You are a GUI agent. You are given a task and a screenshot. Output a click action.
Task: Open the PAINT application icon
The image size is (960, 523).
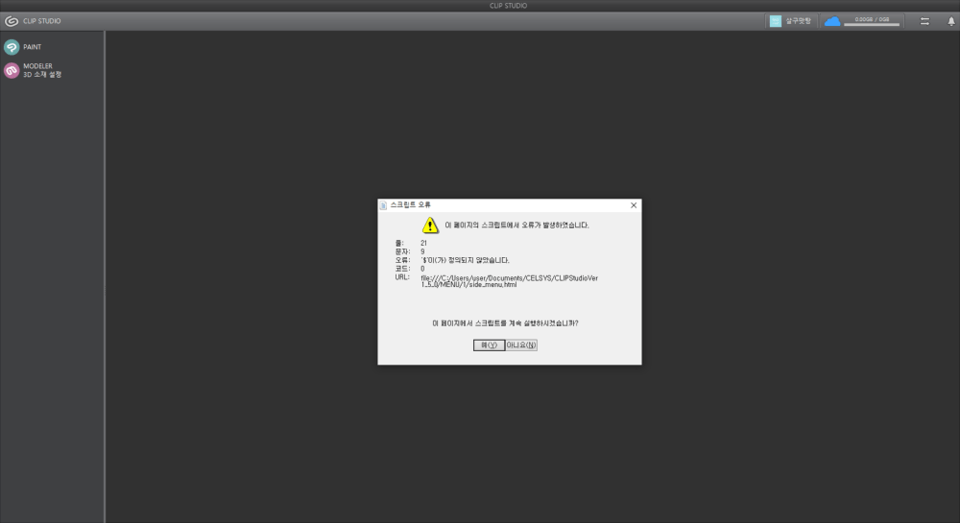(12, 47)
